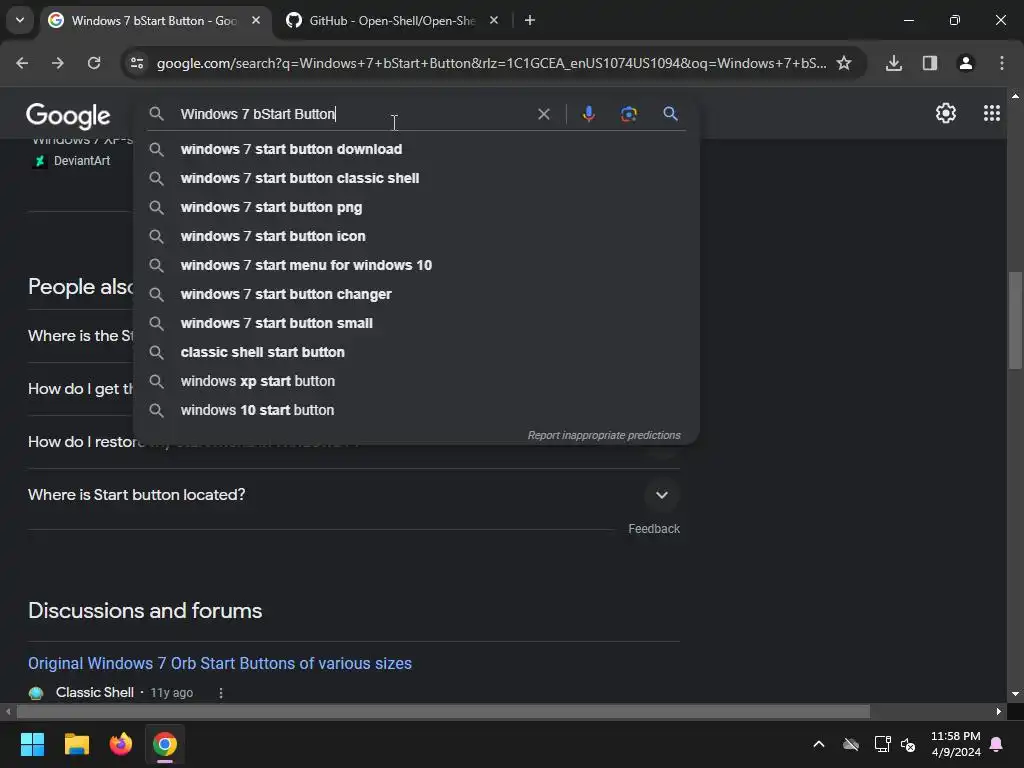Pick suggestion "windows 7 start button changer"
Image resolution: width=1024 pixels, height=768 pixels.
416,294
